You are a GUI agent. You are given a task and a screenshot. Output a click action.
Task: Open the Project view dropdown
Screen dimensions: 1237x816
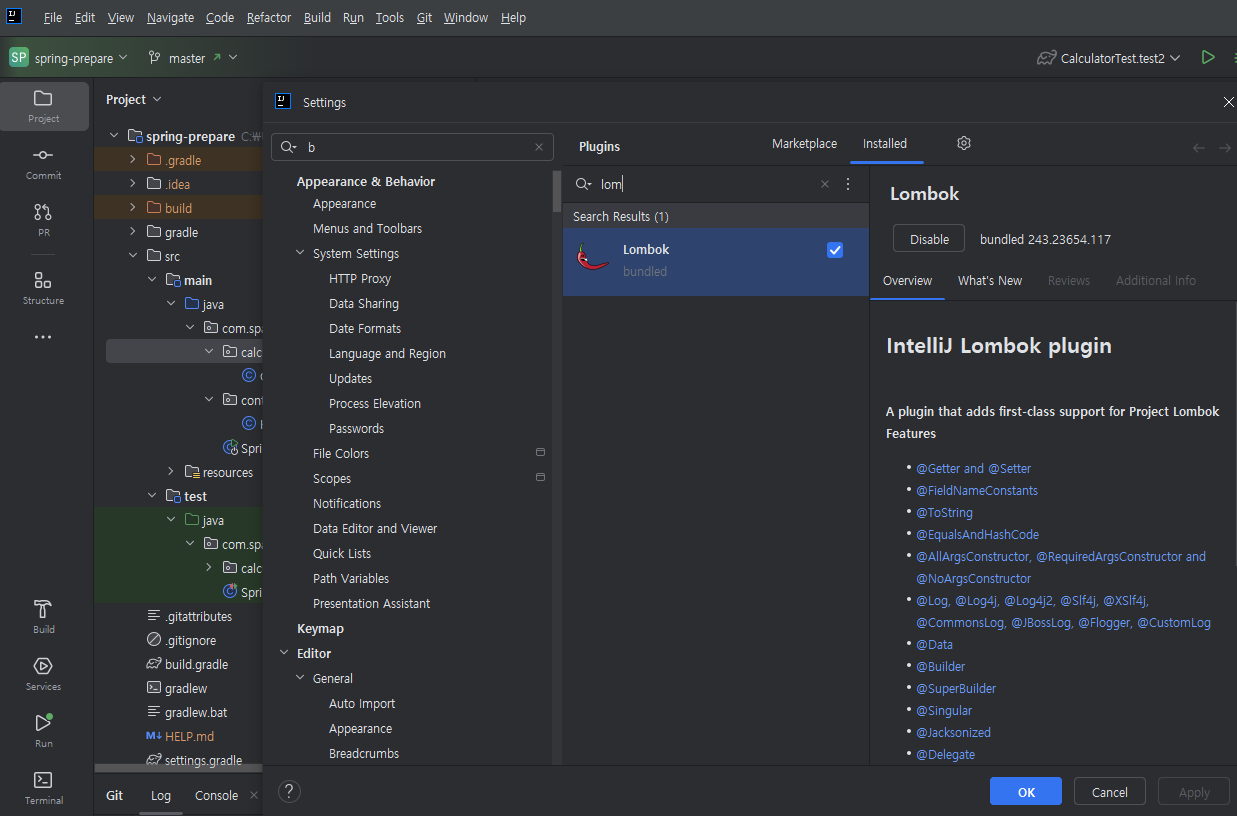[x=134, y=99]
